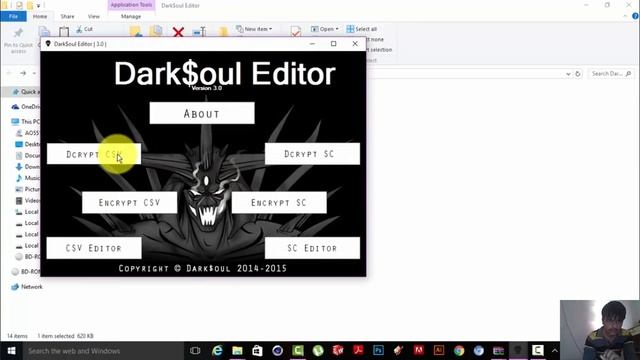Screen dimensions: 640x360
Task: Switch to the Home ribbon tab
Action: coord(40,16)
